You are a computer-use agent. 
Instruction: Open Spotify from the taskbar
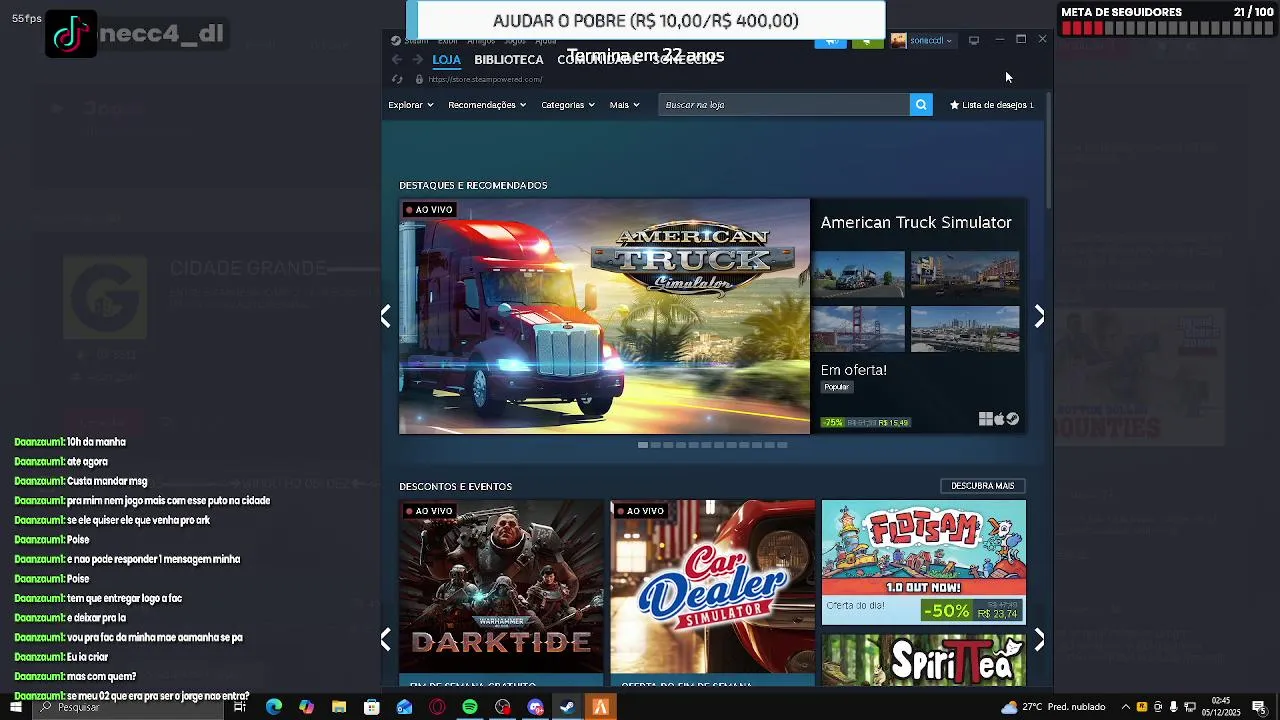pos(470,707)
